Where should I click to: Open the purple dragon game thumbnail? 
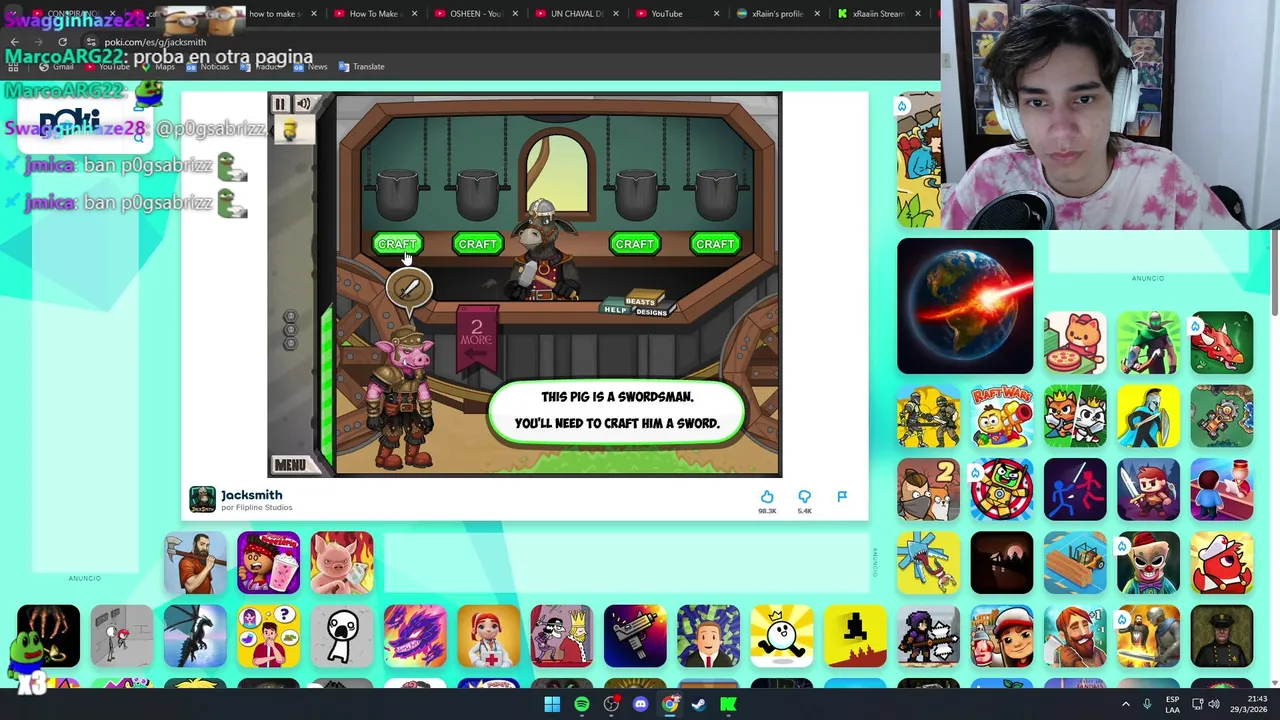(x=415, y=636)
